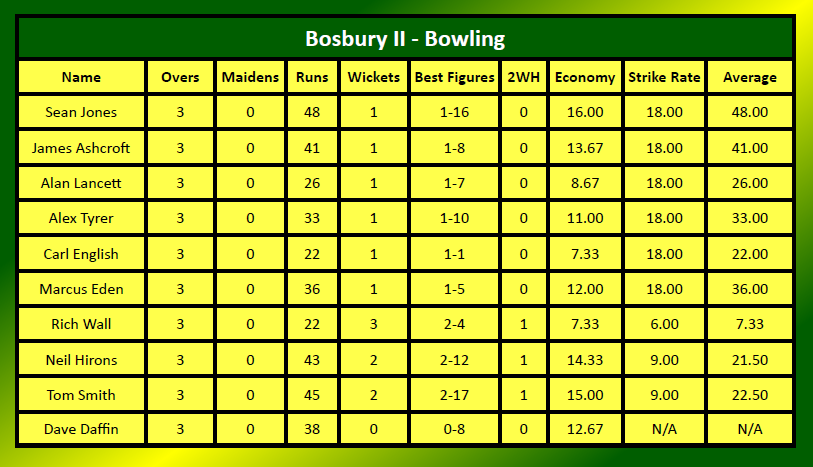
Task: Click best figures 1-16 for Sean Jones
Action: [x=455, y=112]
